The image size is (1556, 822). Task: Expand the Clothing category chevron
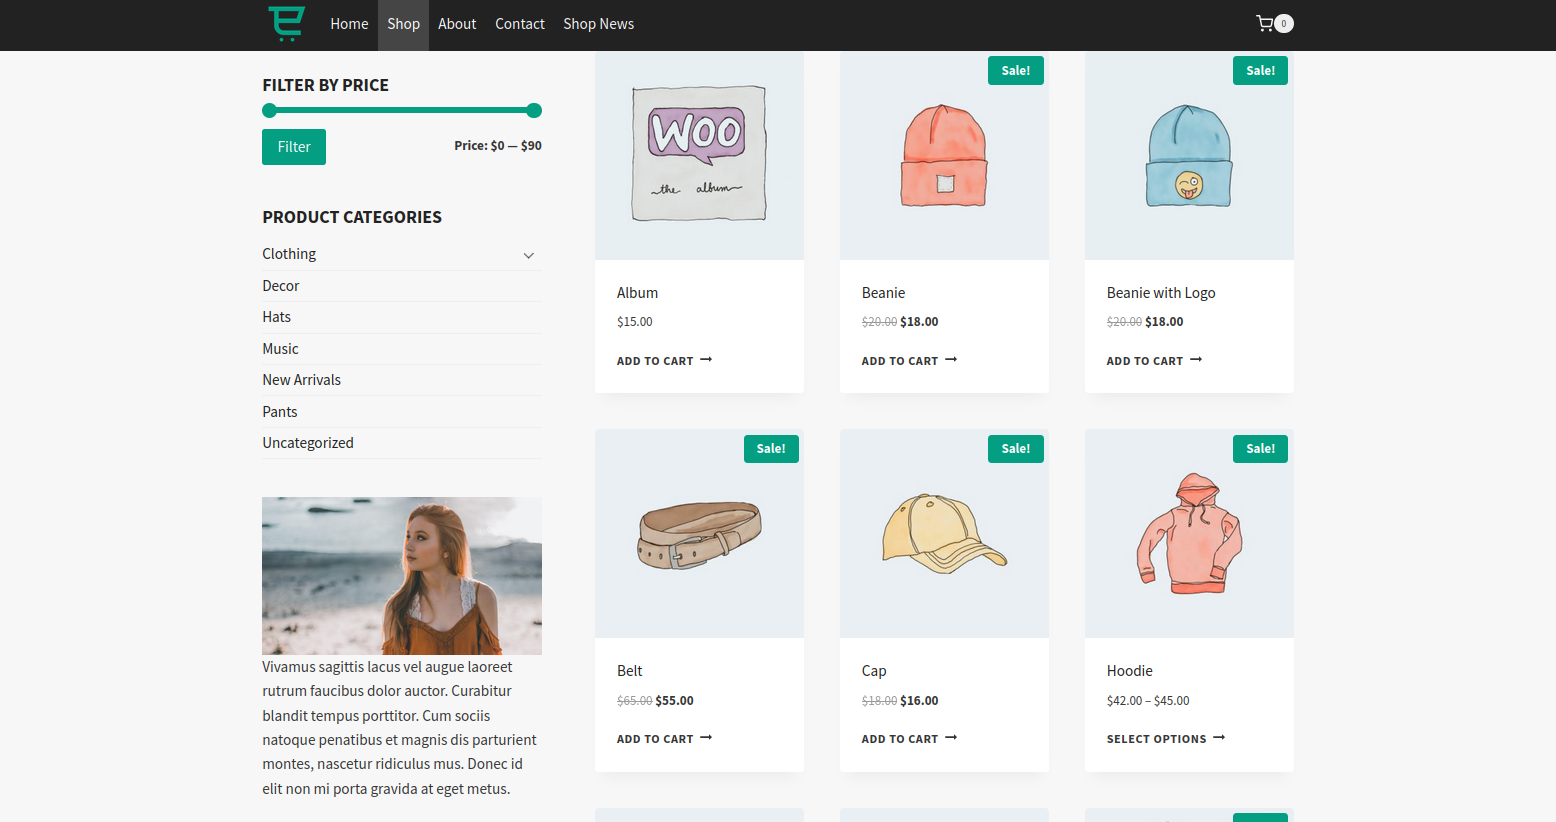tap(529, 255)
